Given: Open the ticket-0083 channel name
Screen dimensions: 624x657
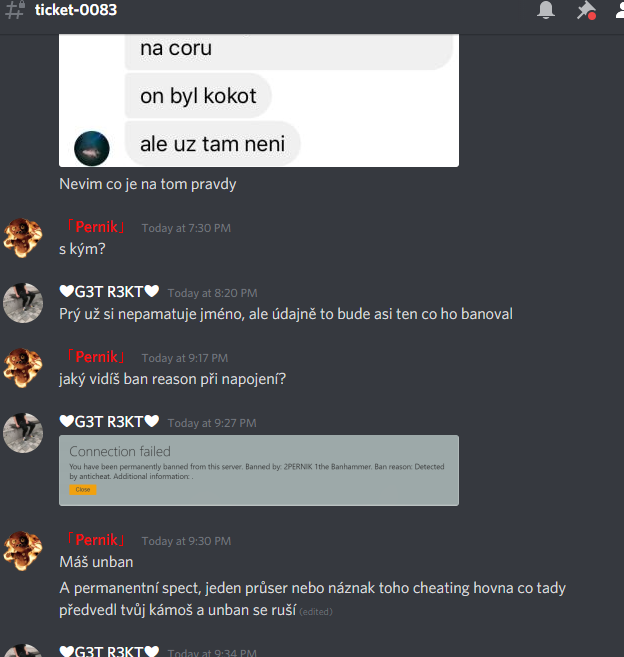Looking at the screenshot, I should point(76,10).
